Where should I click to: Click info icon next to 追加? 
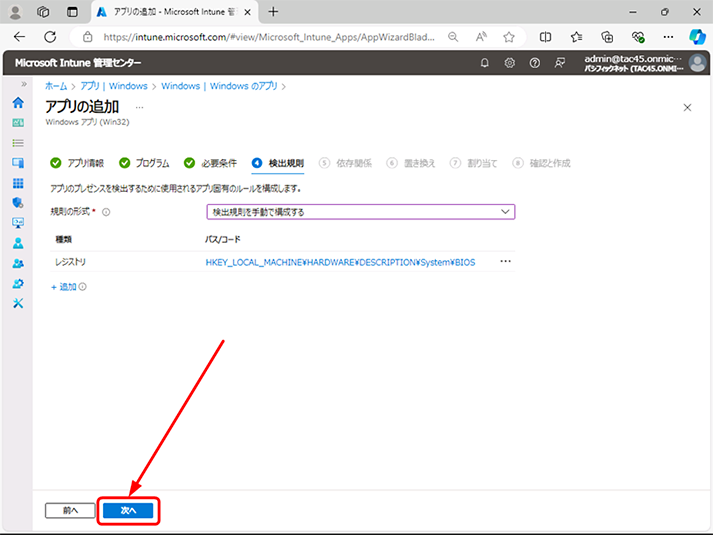pos(82,287)
